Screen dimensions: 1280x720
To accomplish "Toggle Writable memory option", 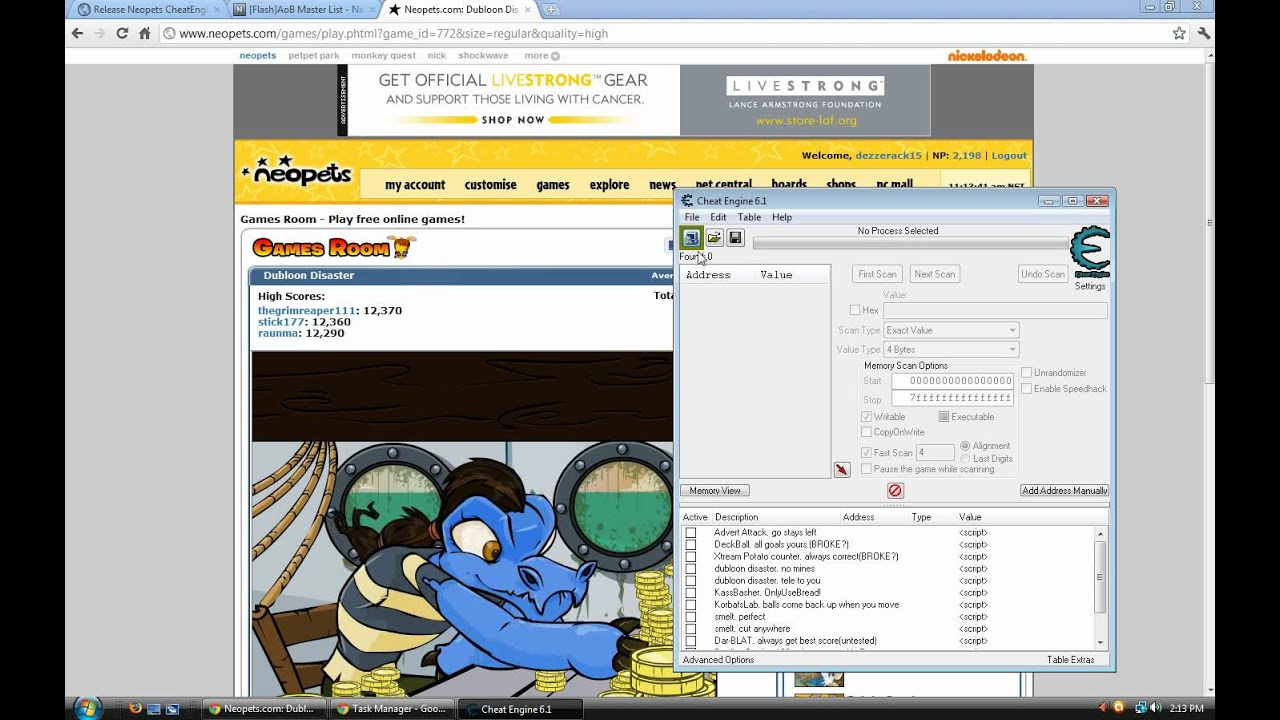I will pyautogui.click(x=866, y=416).
